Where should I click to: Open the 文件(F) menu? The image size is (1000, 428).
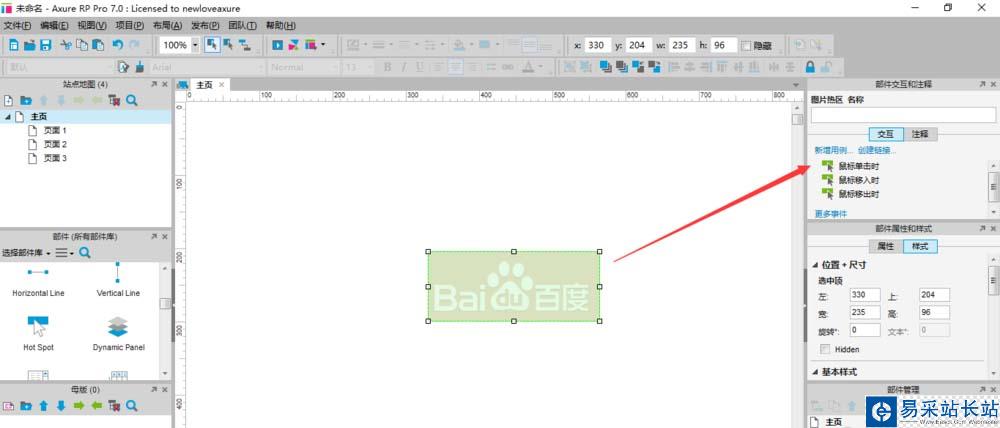[17, 26]
